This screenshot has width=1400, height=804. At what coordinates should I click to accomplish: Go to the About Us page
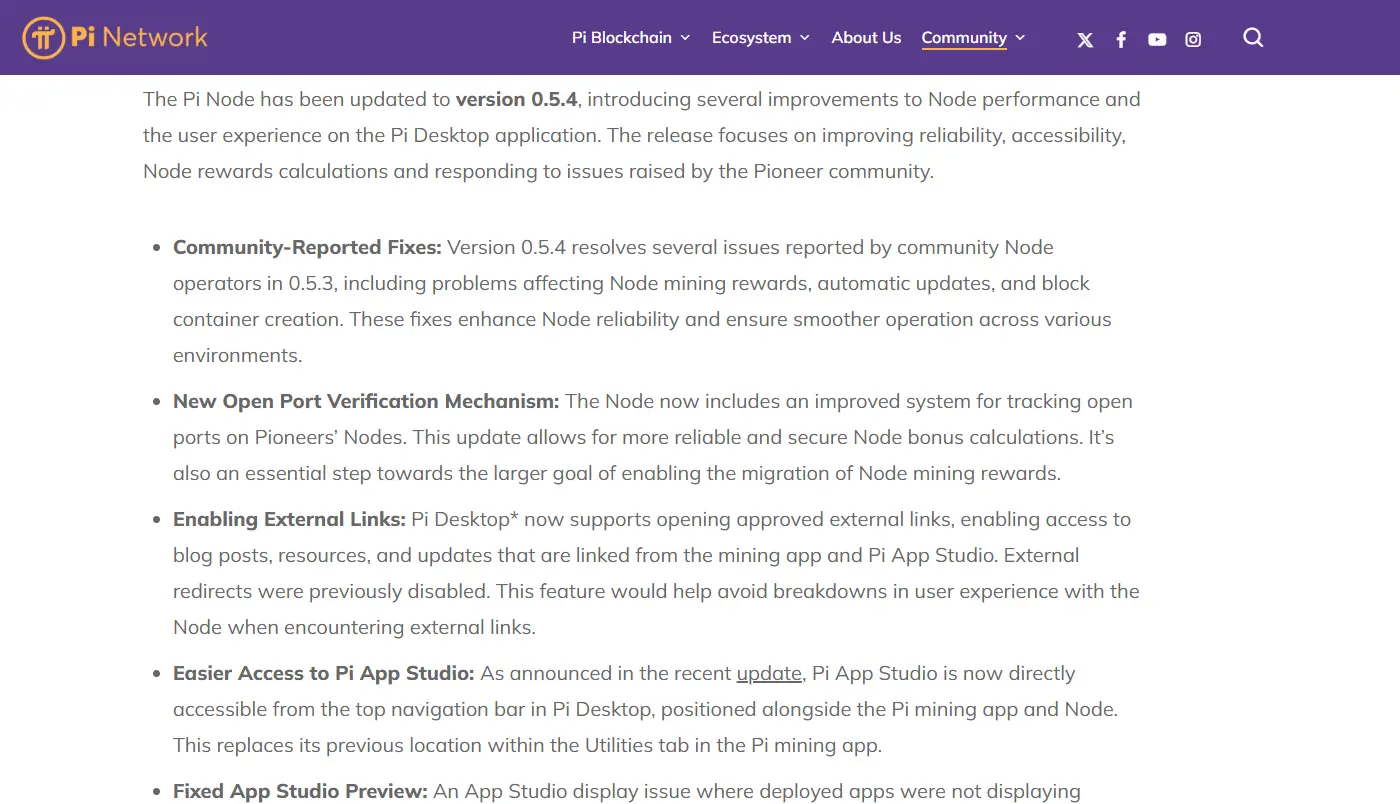pos(866,38)
